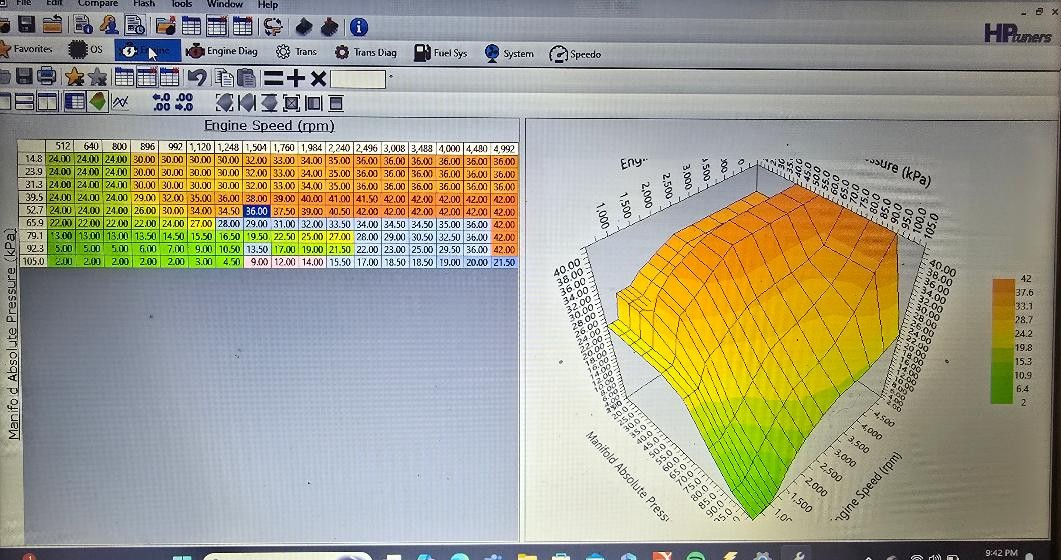Click the printer icon in table toolbar

coord(46,77)
